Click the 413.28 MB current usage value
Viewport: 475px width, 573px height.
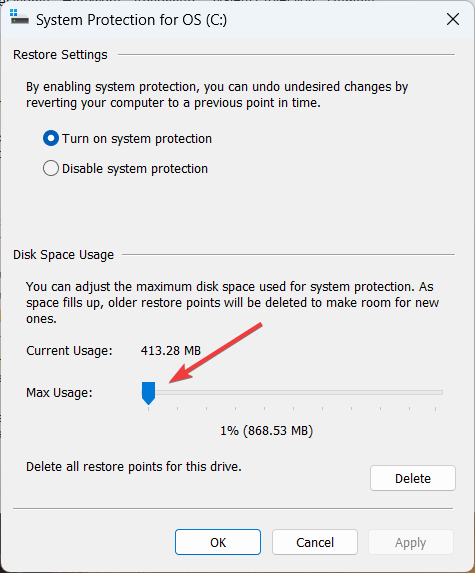point(171,351)
